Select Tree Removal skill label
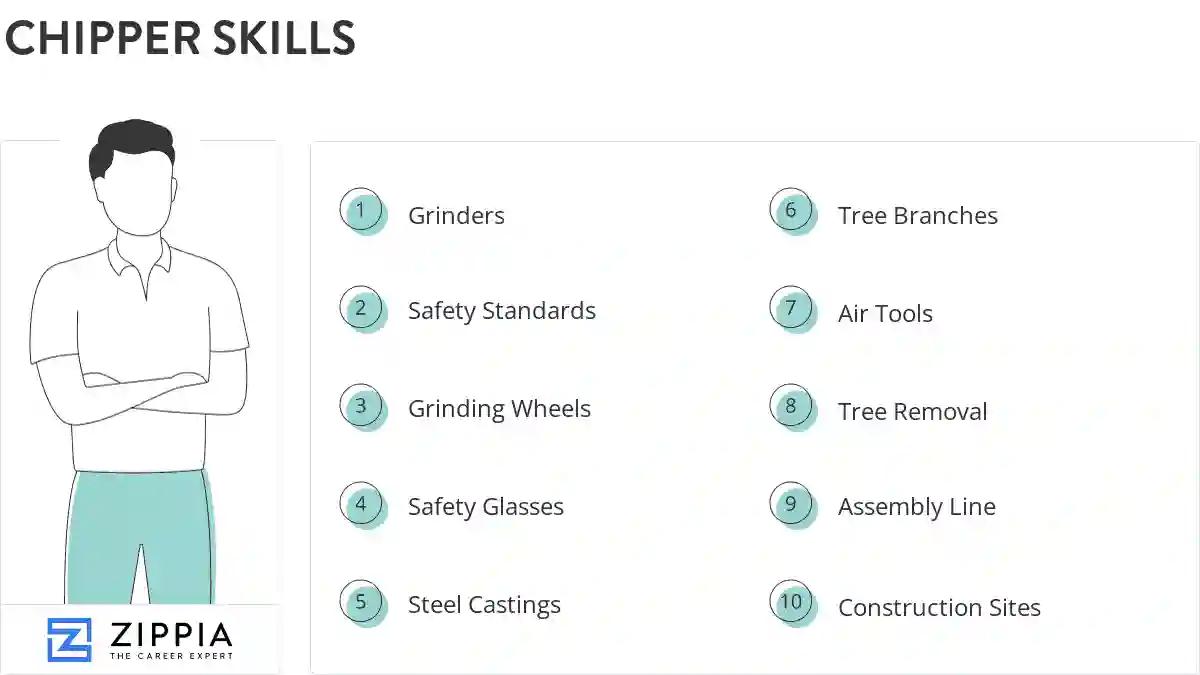This screenshot has width=1200, height=675. click(x=912, y=412)
